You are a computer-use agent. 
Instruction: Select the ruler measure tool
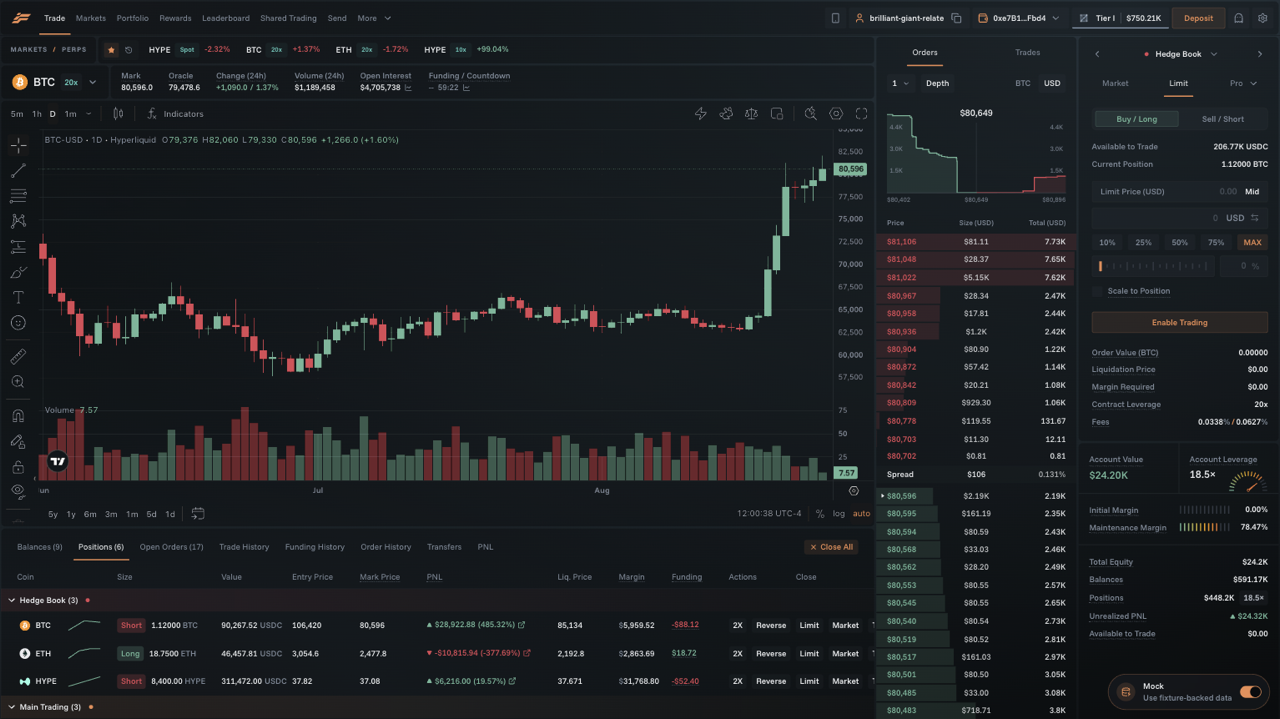(18, 356)
